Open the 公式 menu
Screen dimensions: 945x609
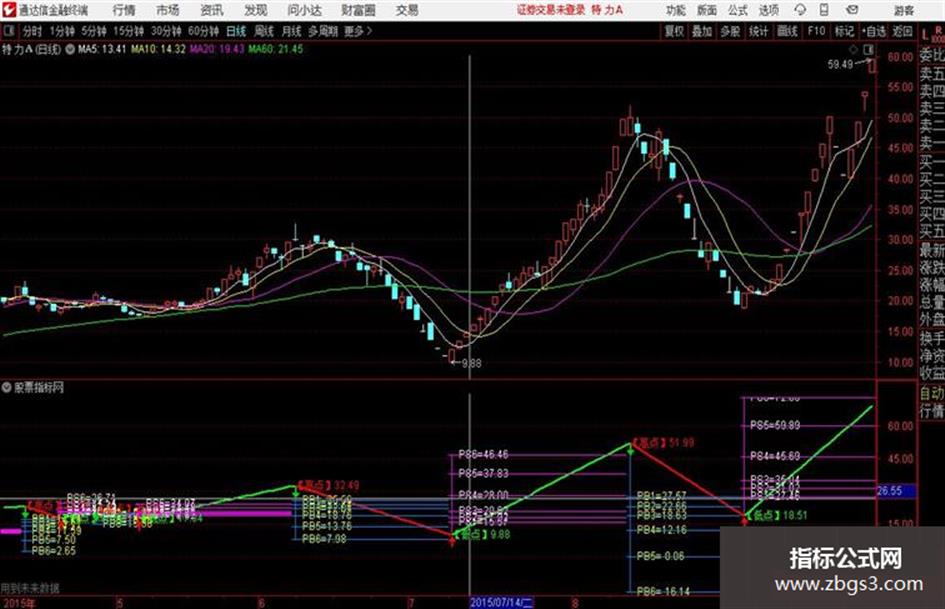click(x=738, y=10)
